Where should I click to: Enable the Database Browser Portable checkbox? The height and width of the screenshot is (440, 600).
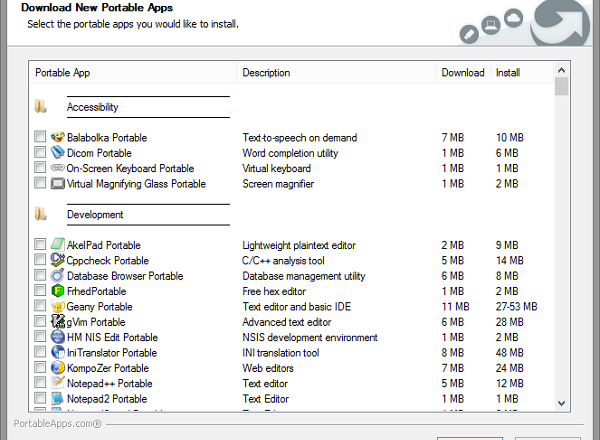point(40,276)
